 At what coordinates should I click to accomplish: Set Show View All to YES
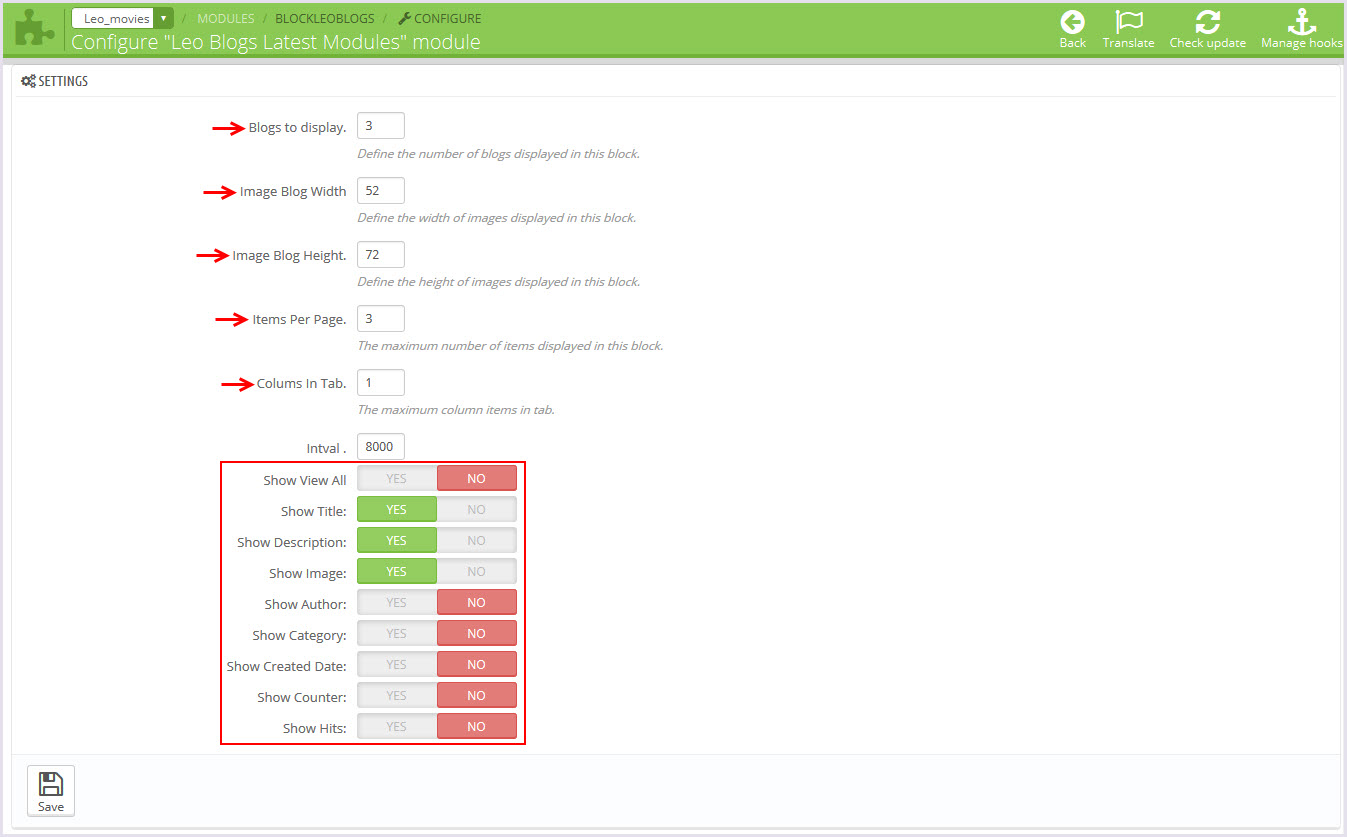click(397, 478)
